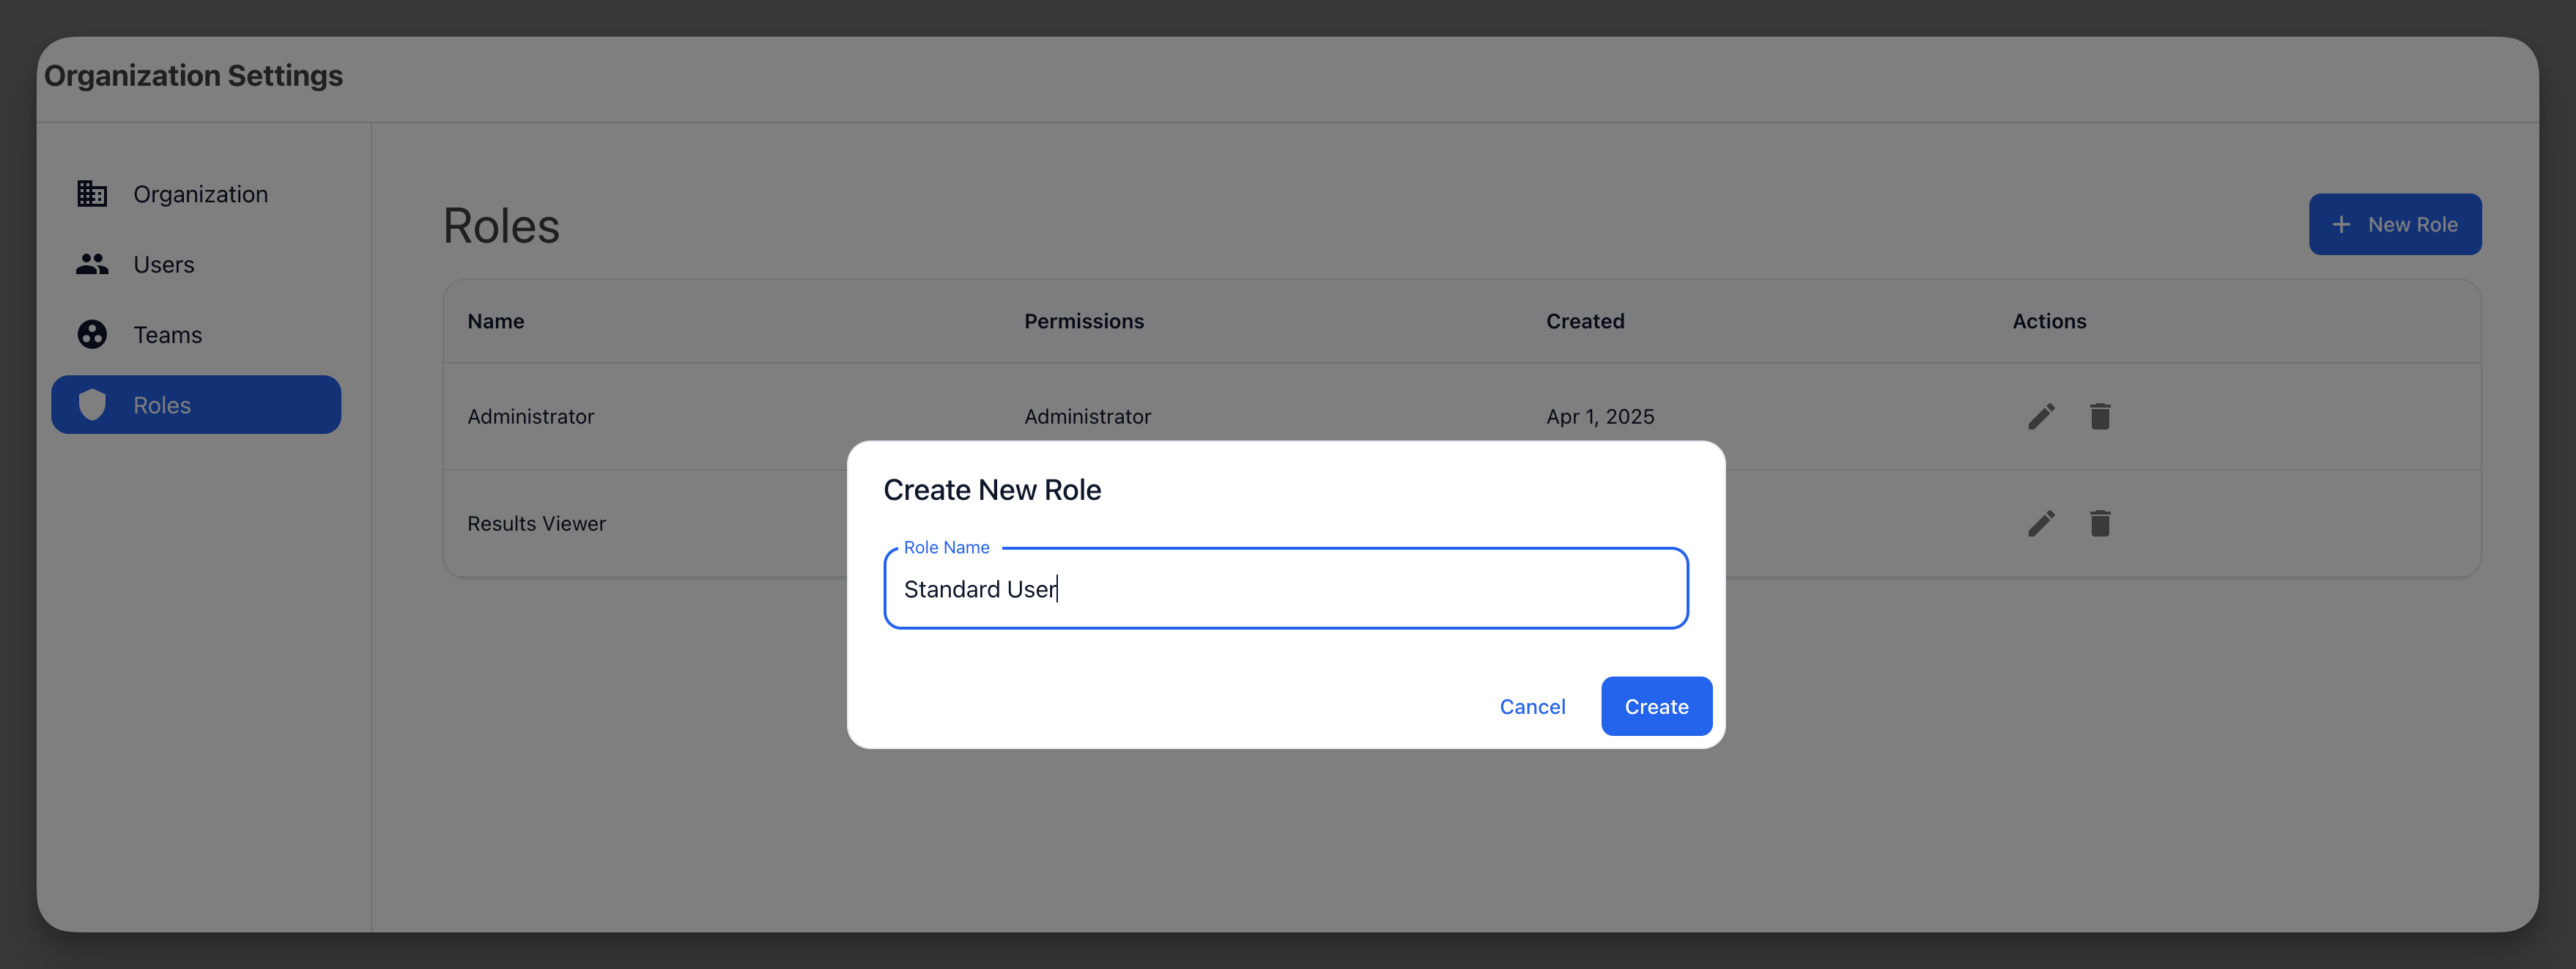Cancel the Create New Role dialog

(1531, 707)
